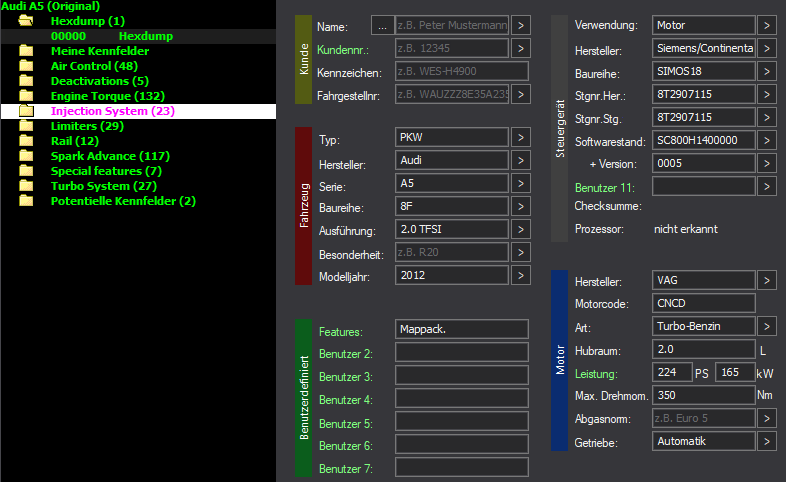Click the dark red Fahrzeug section bar
The width and height of the screenshot is (786, 482).
click(304, 206)
